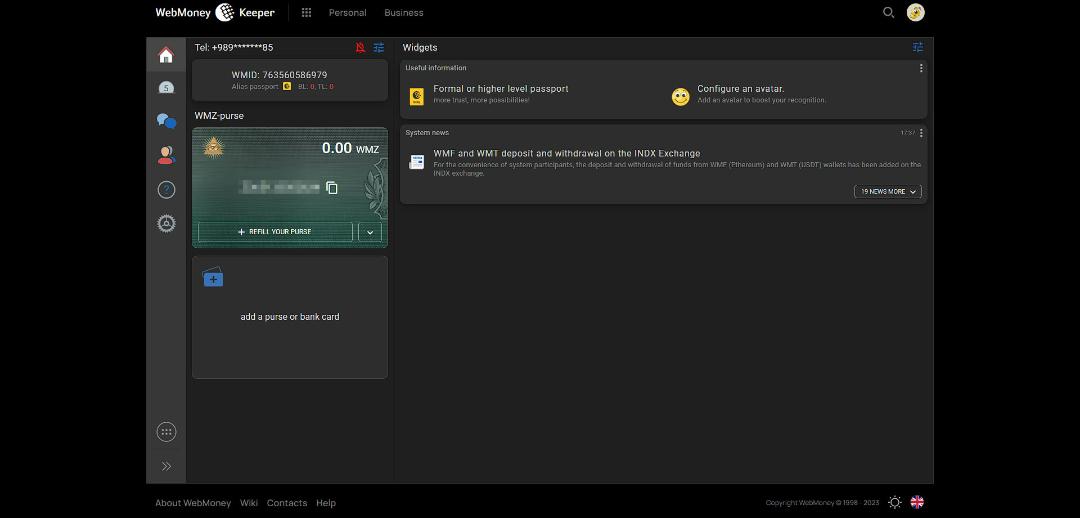Open Configure an avatar link

pos(740,89)
